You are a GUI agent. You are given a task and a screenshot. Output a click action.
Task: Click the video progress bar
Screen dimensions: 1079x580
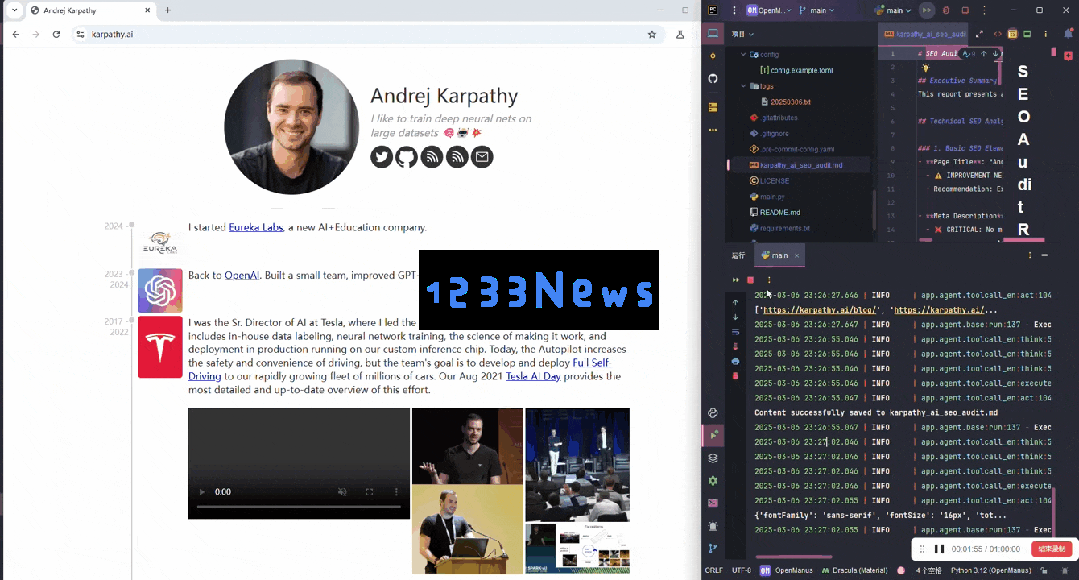(x=299, y=507)
